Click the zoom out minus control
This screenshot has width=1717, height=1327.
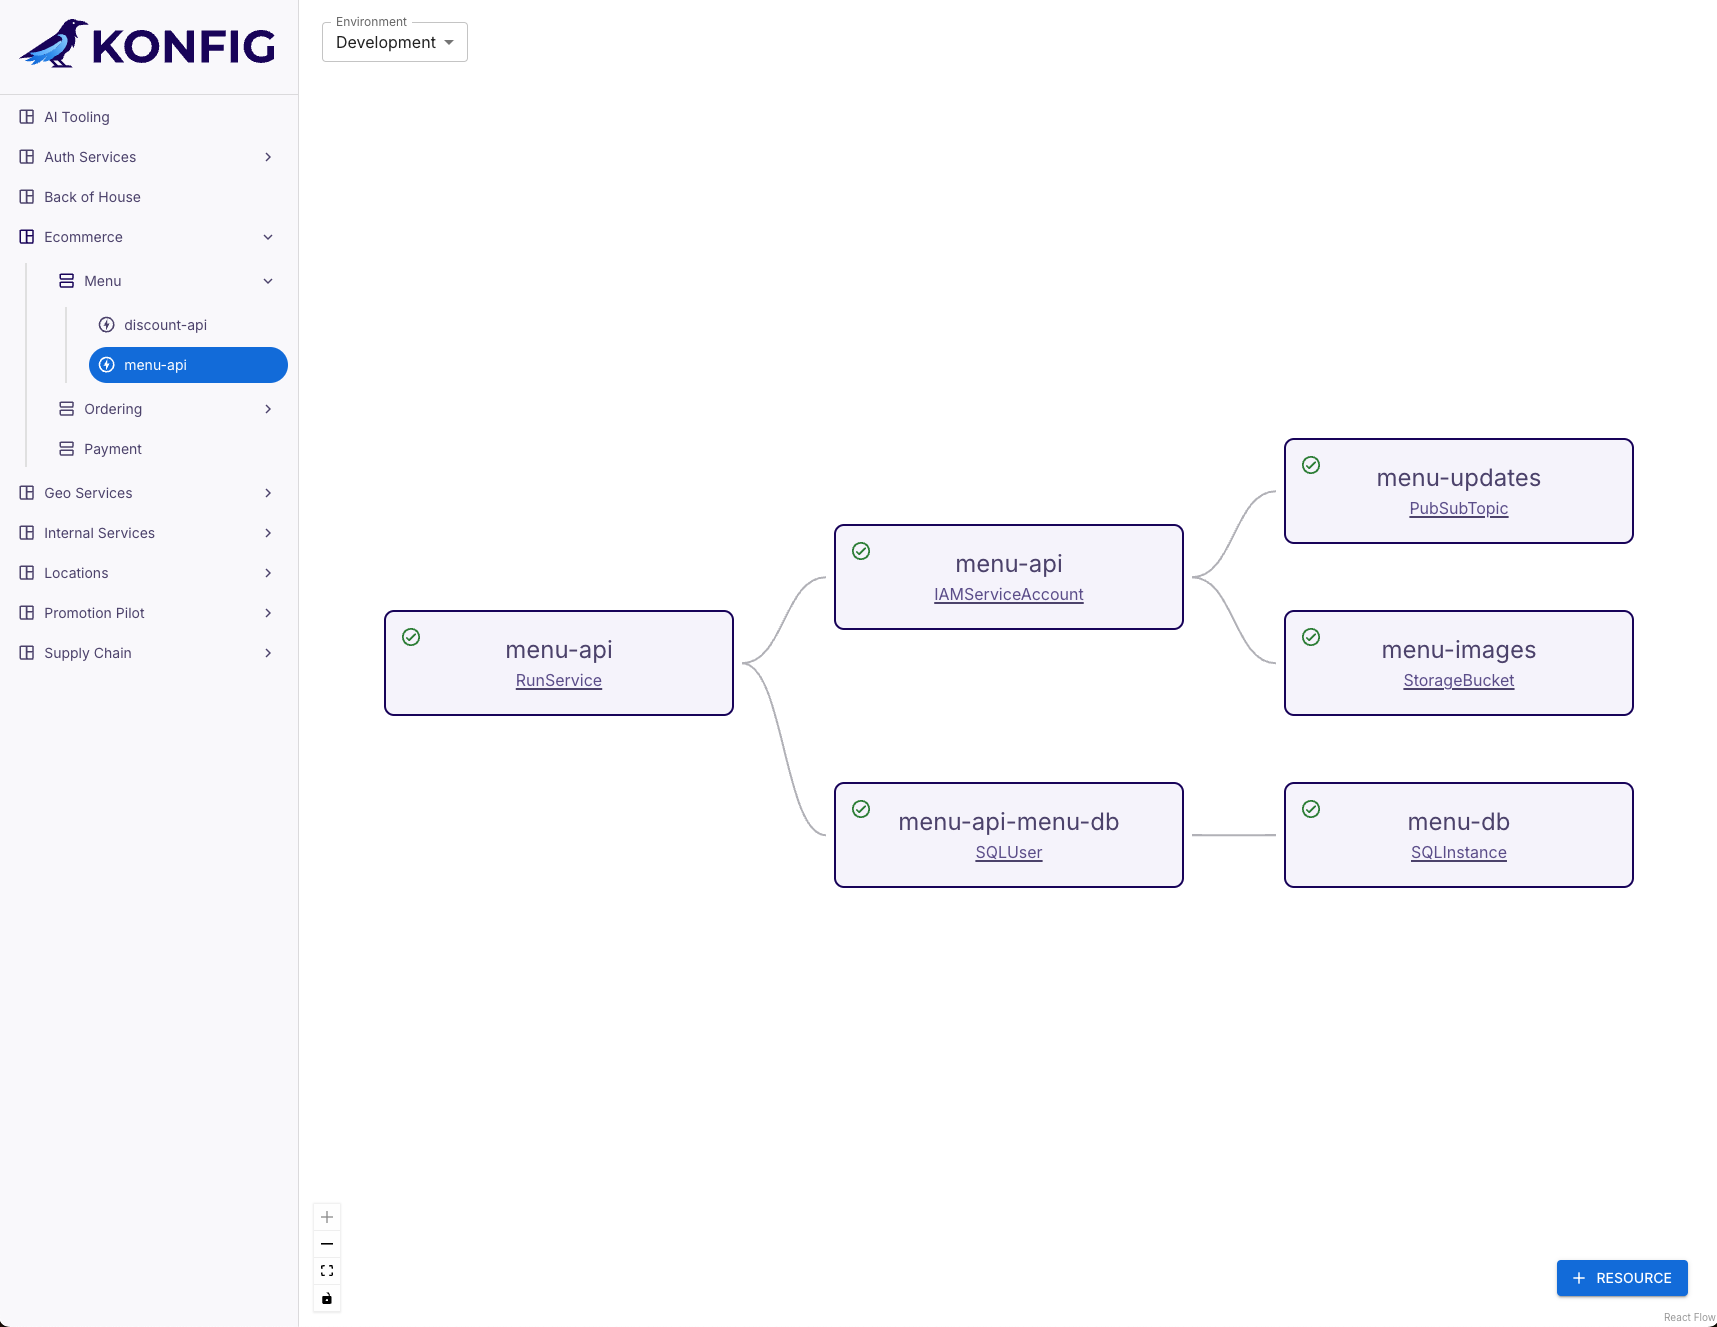[x=327, y=1244]
